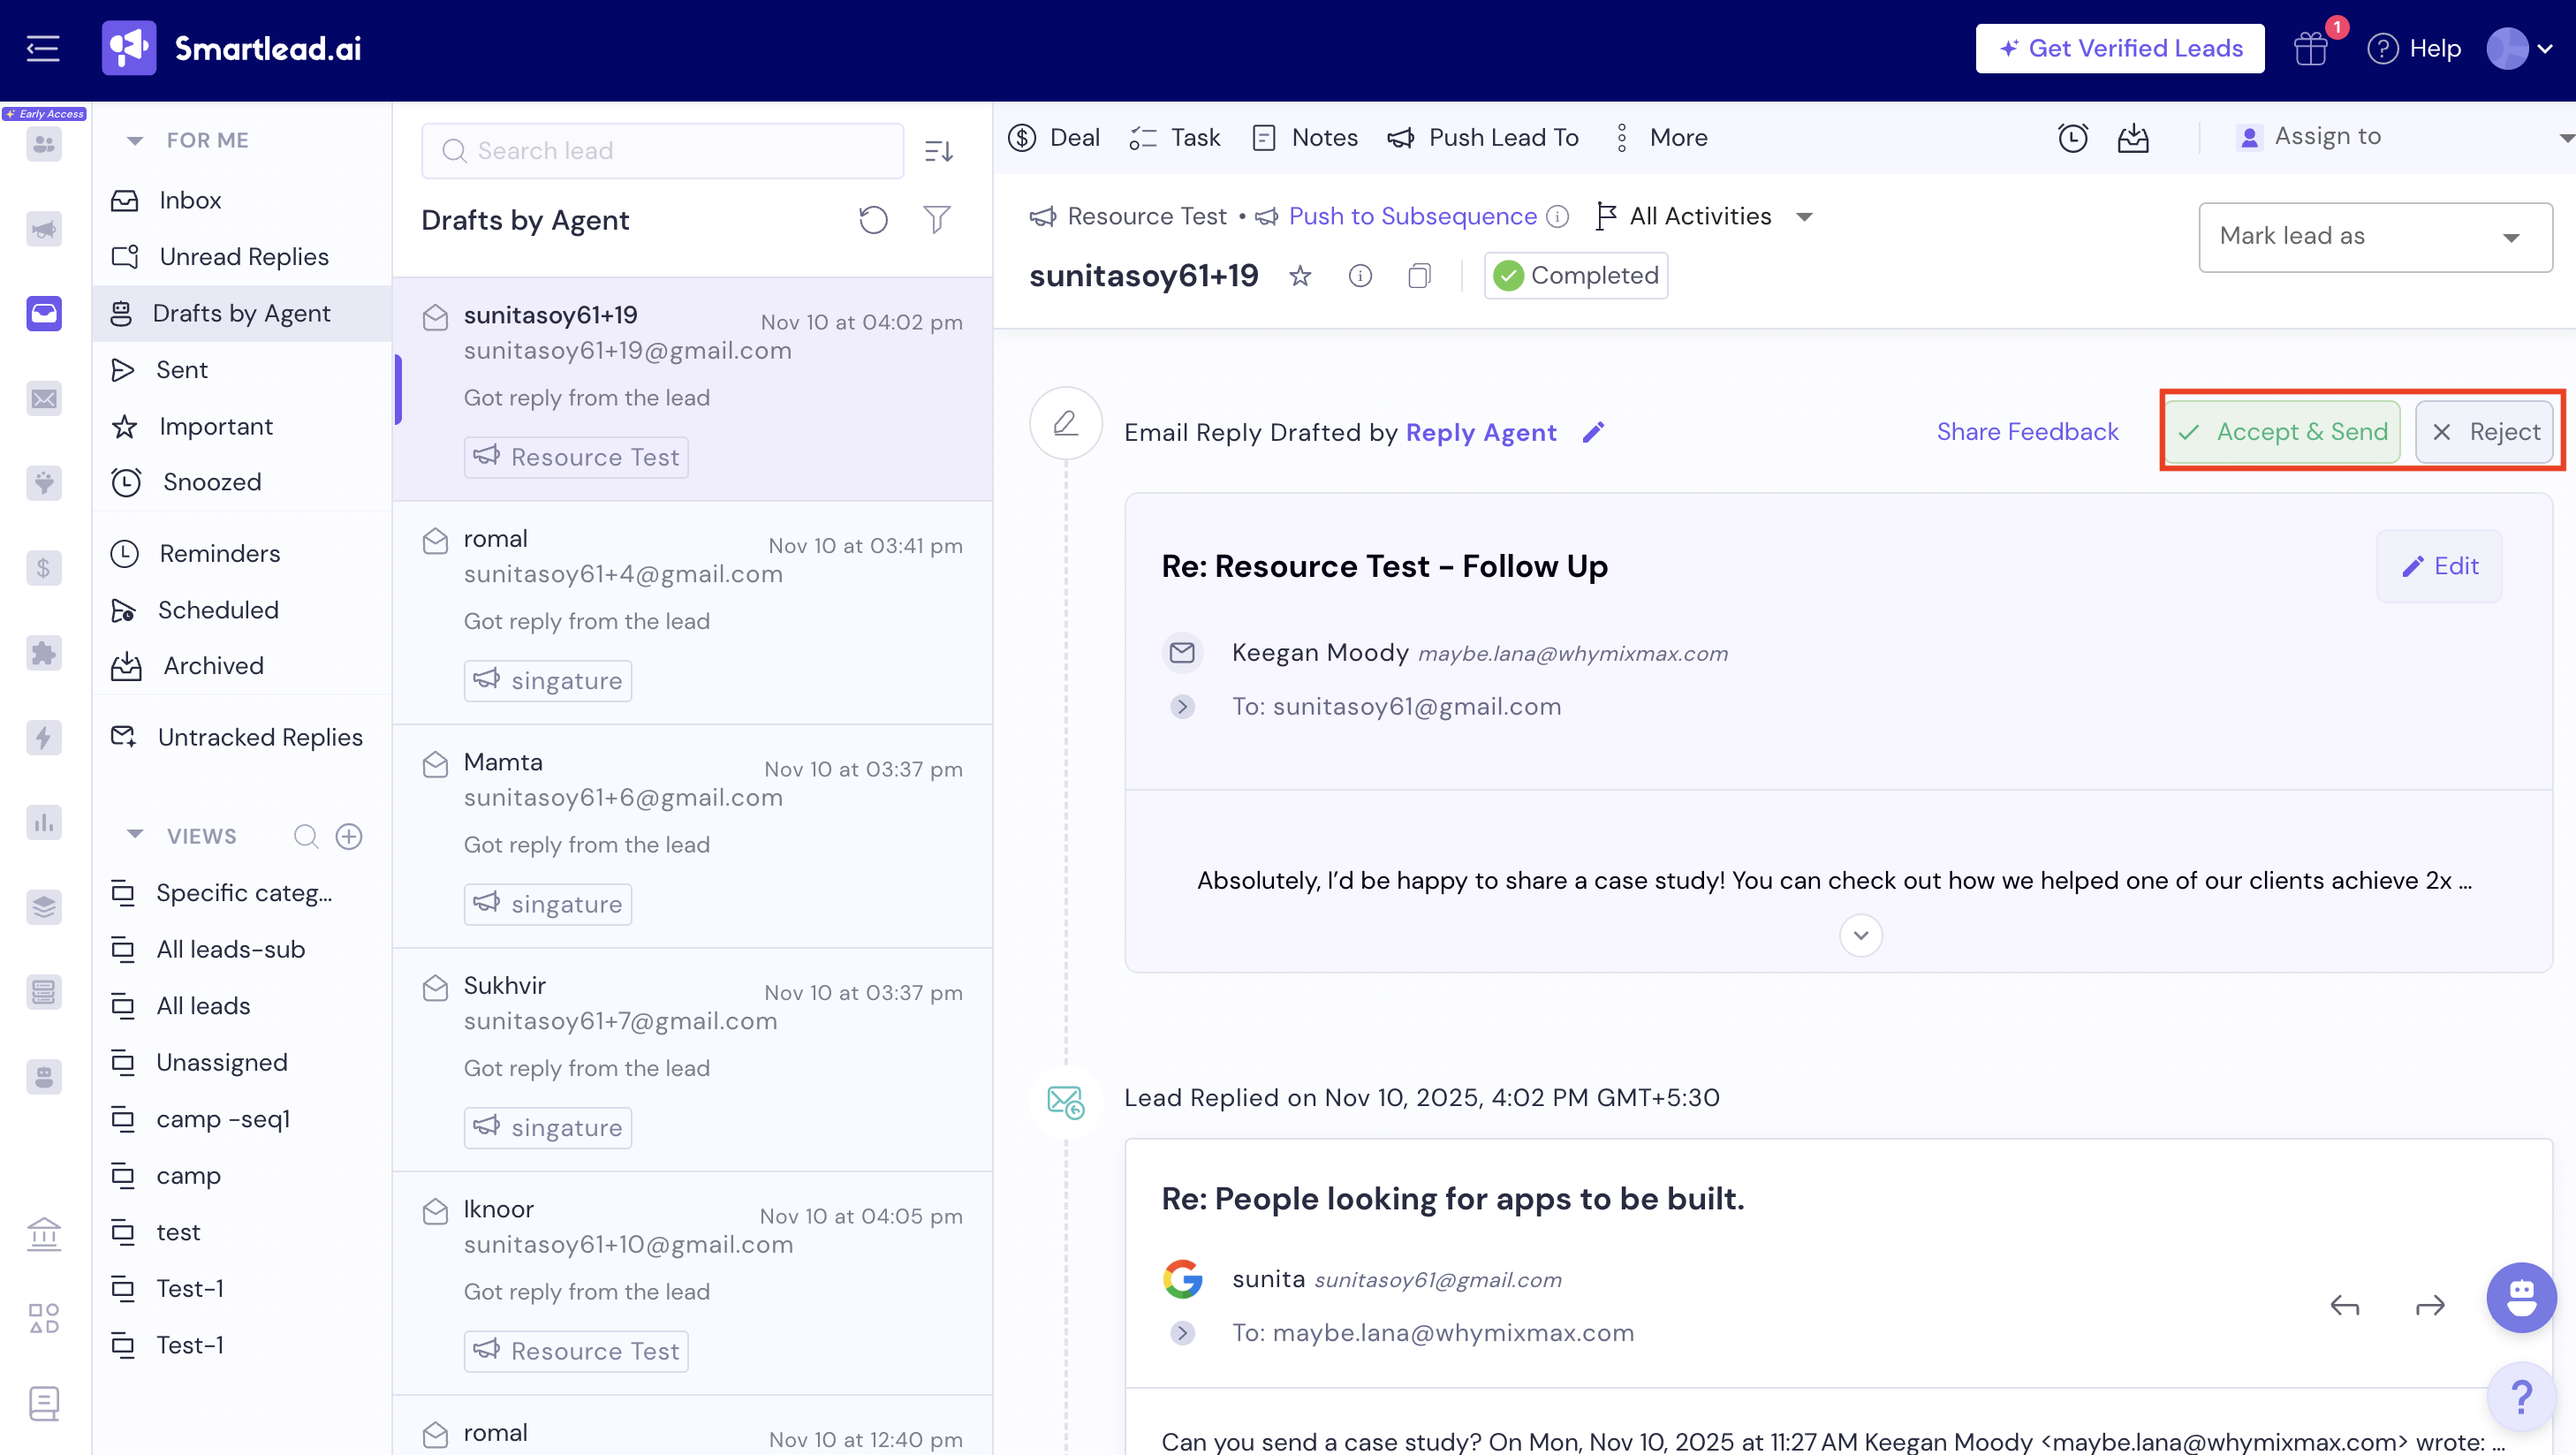The width and height of the screenshot is (2576, 1455).
Task: Open Unread Replies folder
Action: [x=243, y=257]
